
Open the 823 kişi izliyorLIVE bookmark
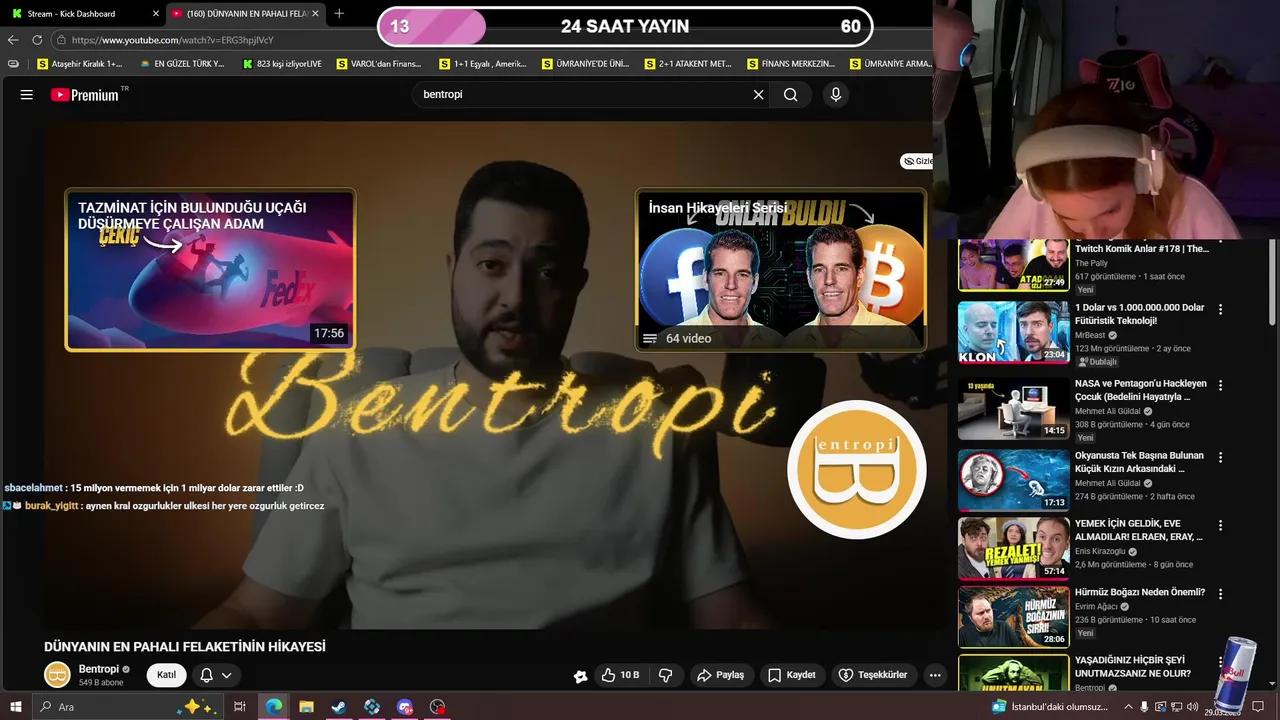(283, 64)
